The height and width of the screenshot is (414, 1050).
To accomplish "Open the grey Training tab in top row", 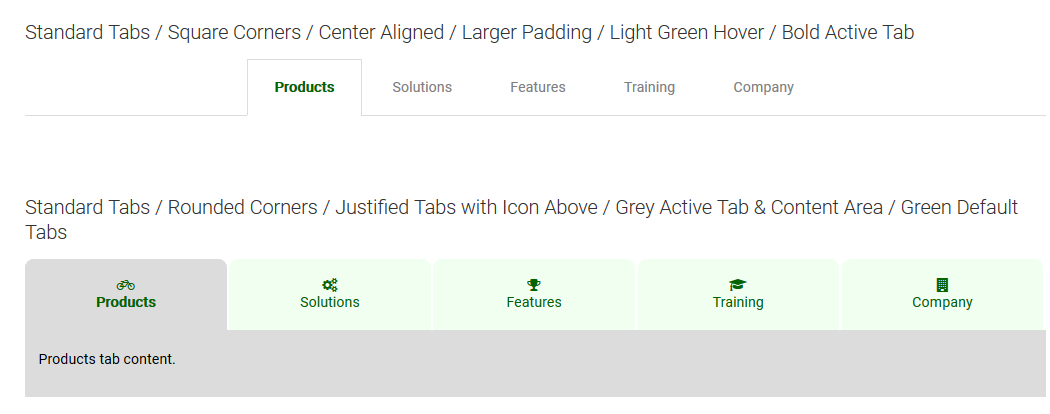I will (650, 87).
